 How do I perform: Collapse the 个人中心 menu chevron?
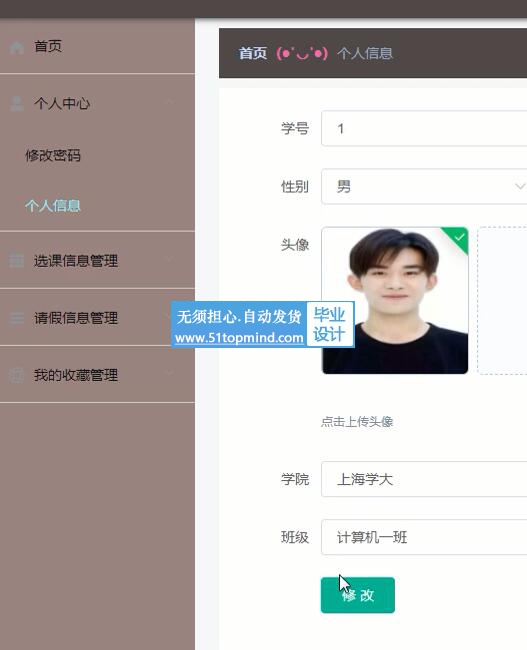coord(170,102)
